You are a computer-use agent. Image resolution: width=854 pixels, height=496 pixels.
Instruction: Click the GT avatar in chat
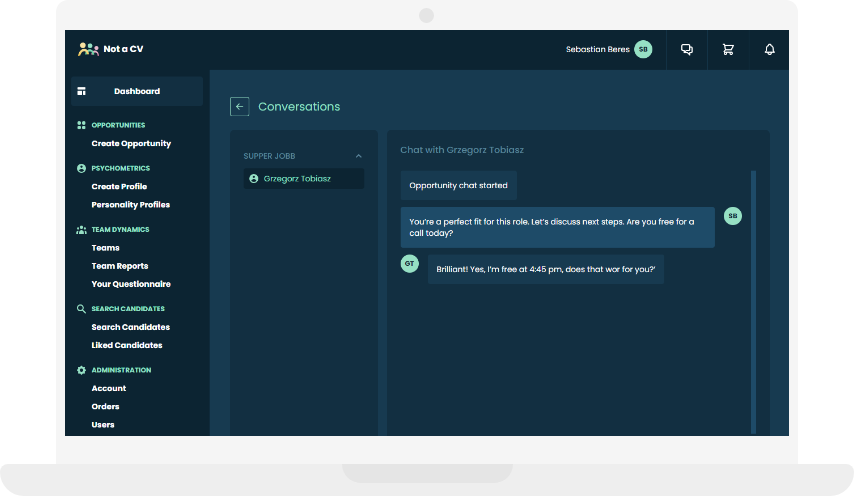pyautogui.click(x=409, y=264)
